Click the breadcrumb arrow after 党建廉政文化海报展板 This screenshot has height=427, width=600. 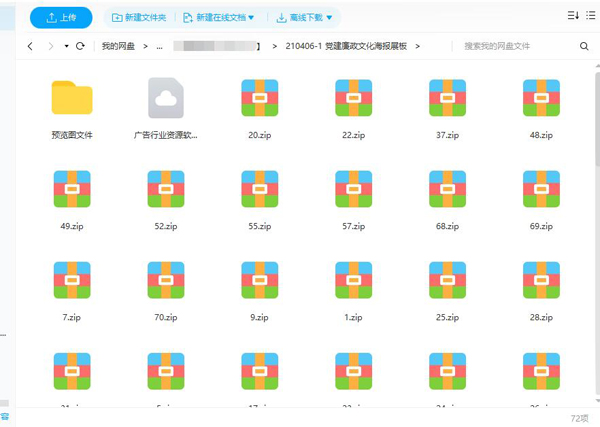coord(417,46)
